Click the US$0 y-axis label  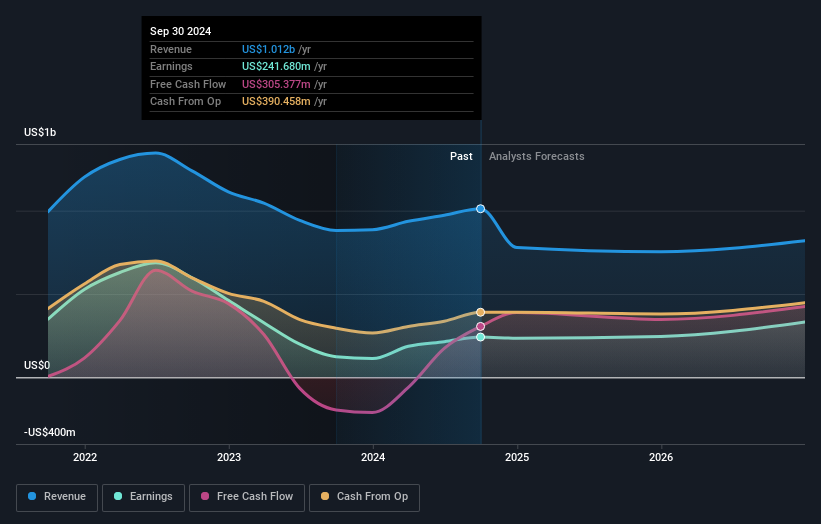[x=37, y=365]
